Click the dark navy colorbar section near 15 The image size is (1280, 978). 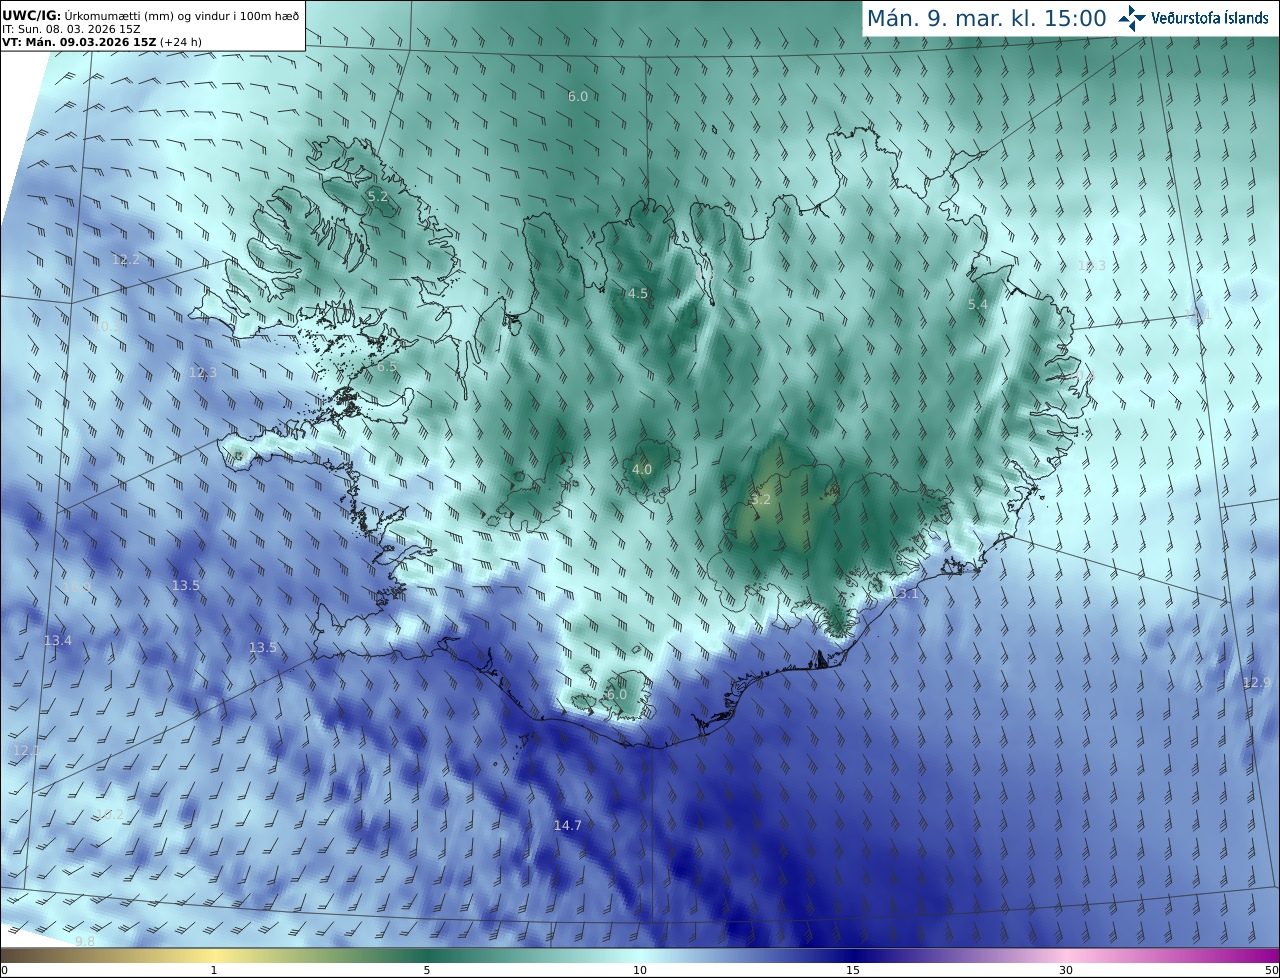point(853,955)
